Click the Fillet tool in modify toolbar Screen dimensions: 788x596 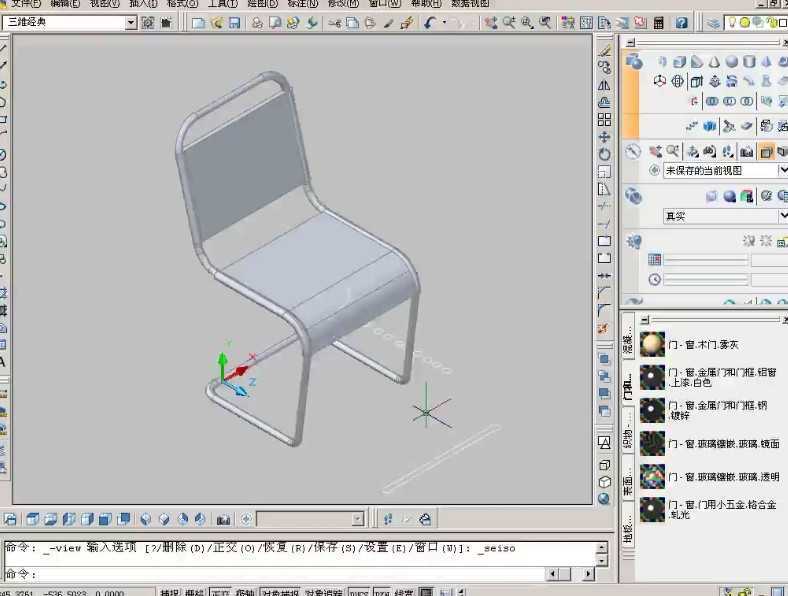[x=604, y=310]
